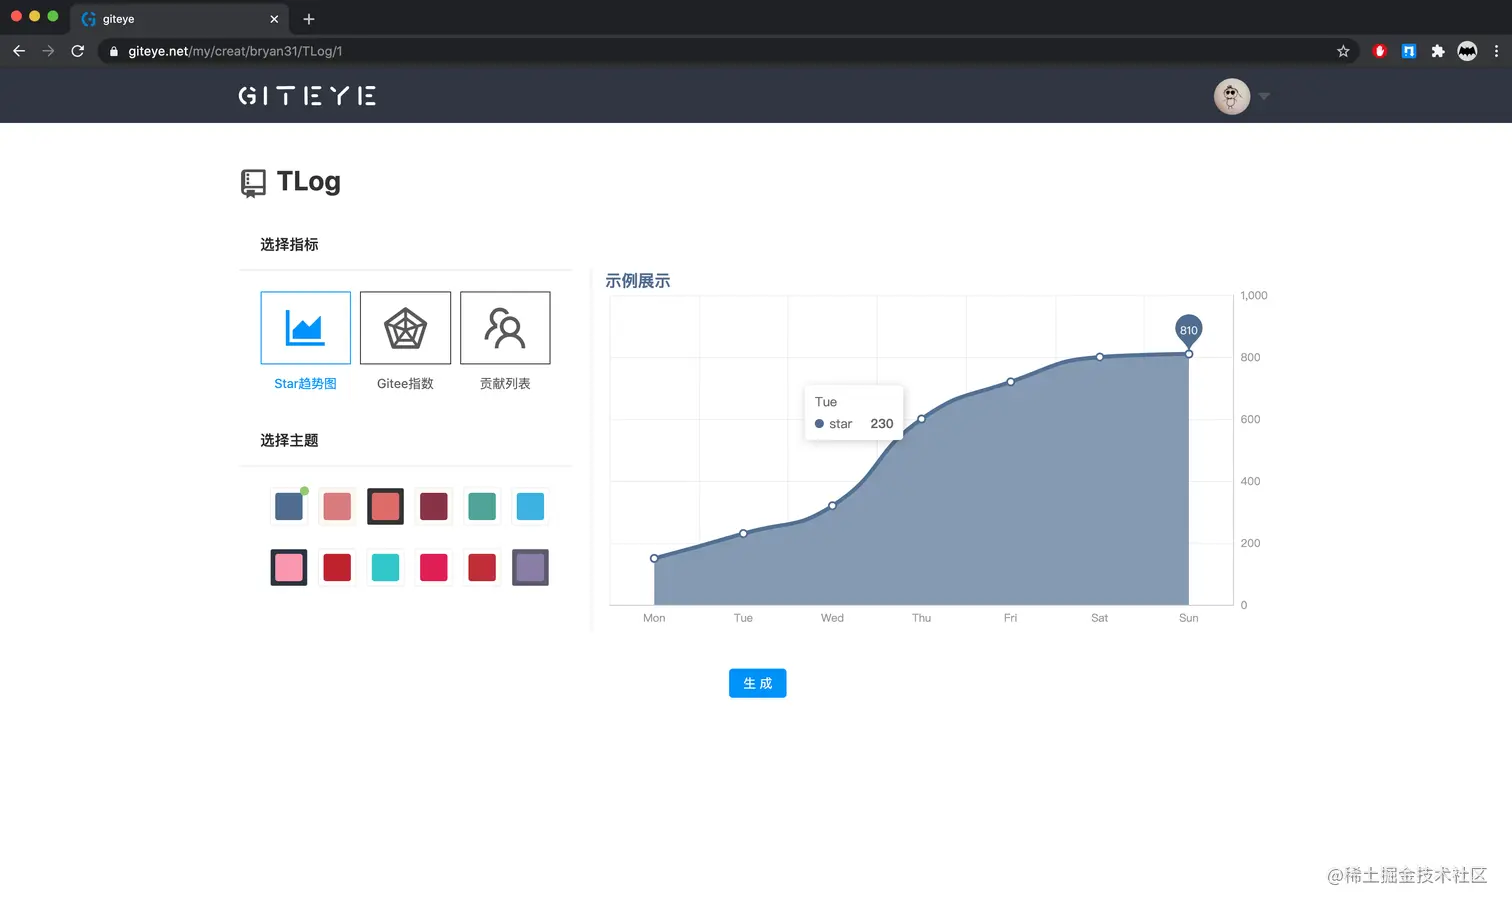
Task: Click the Fri data point
Action: [1011, 381]
